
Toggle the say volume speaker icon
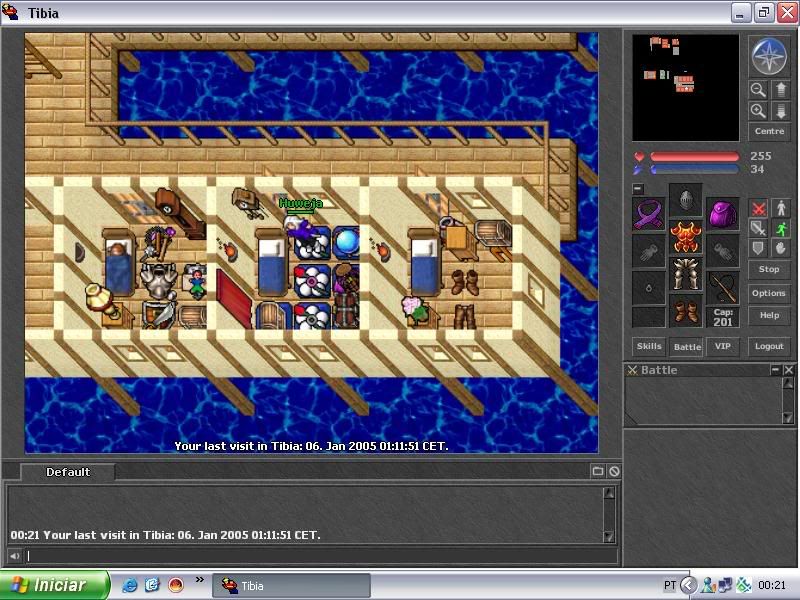pos(14,556)
